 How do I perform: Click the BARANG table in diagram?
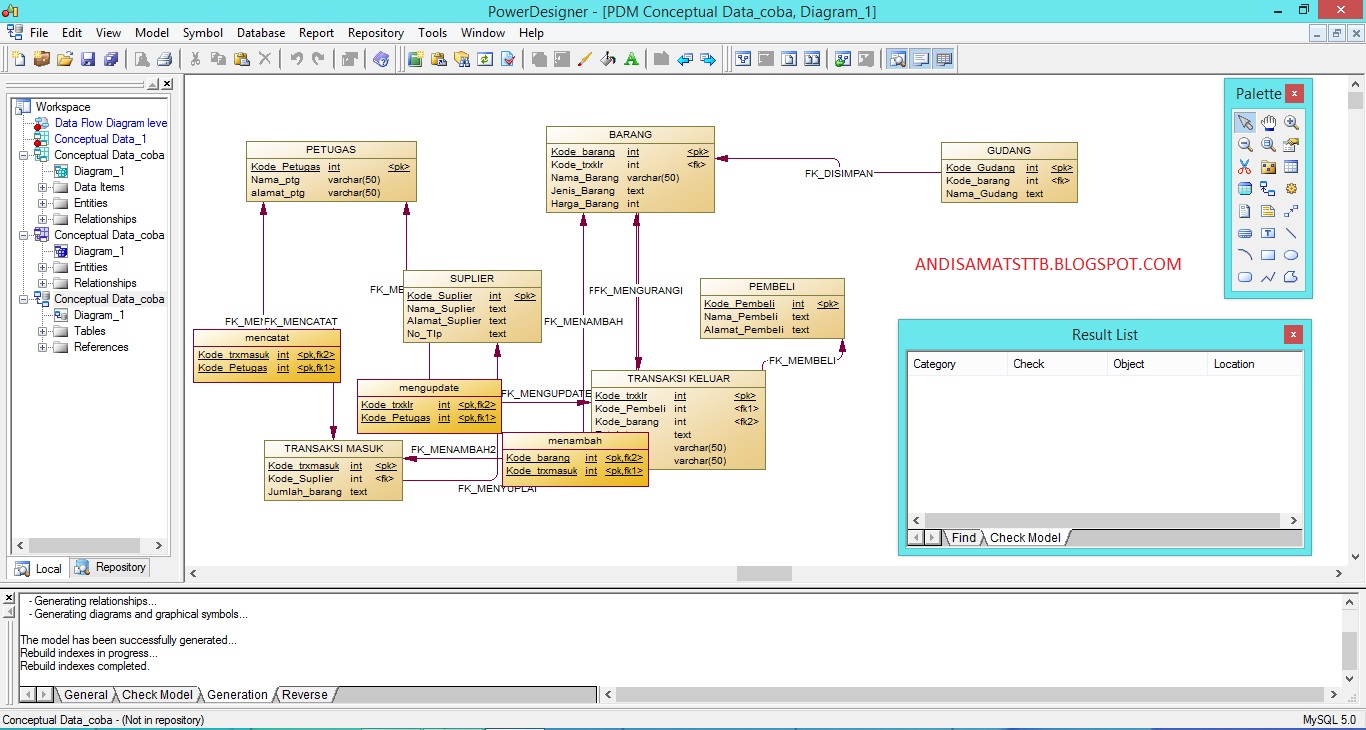pos(630,169)
